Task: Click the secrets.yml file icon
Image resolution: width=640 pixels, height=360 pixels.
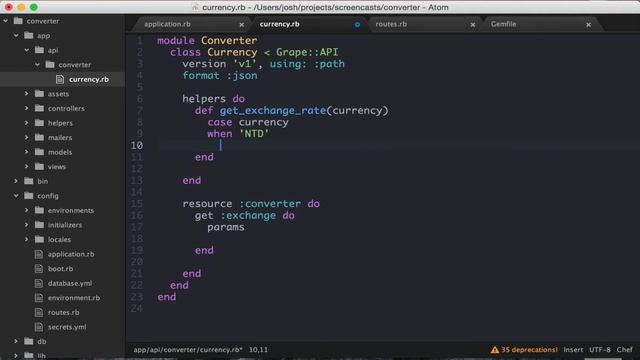Action: (x=39, y=327)
